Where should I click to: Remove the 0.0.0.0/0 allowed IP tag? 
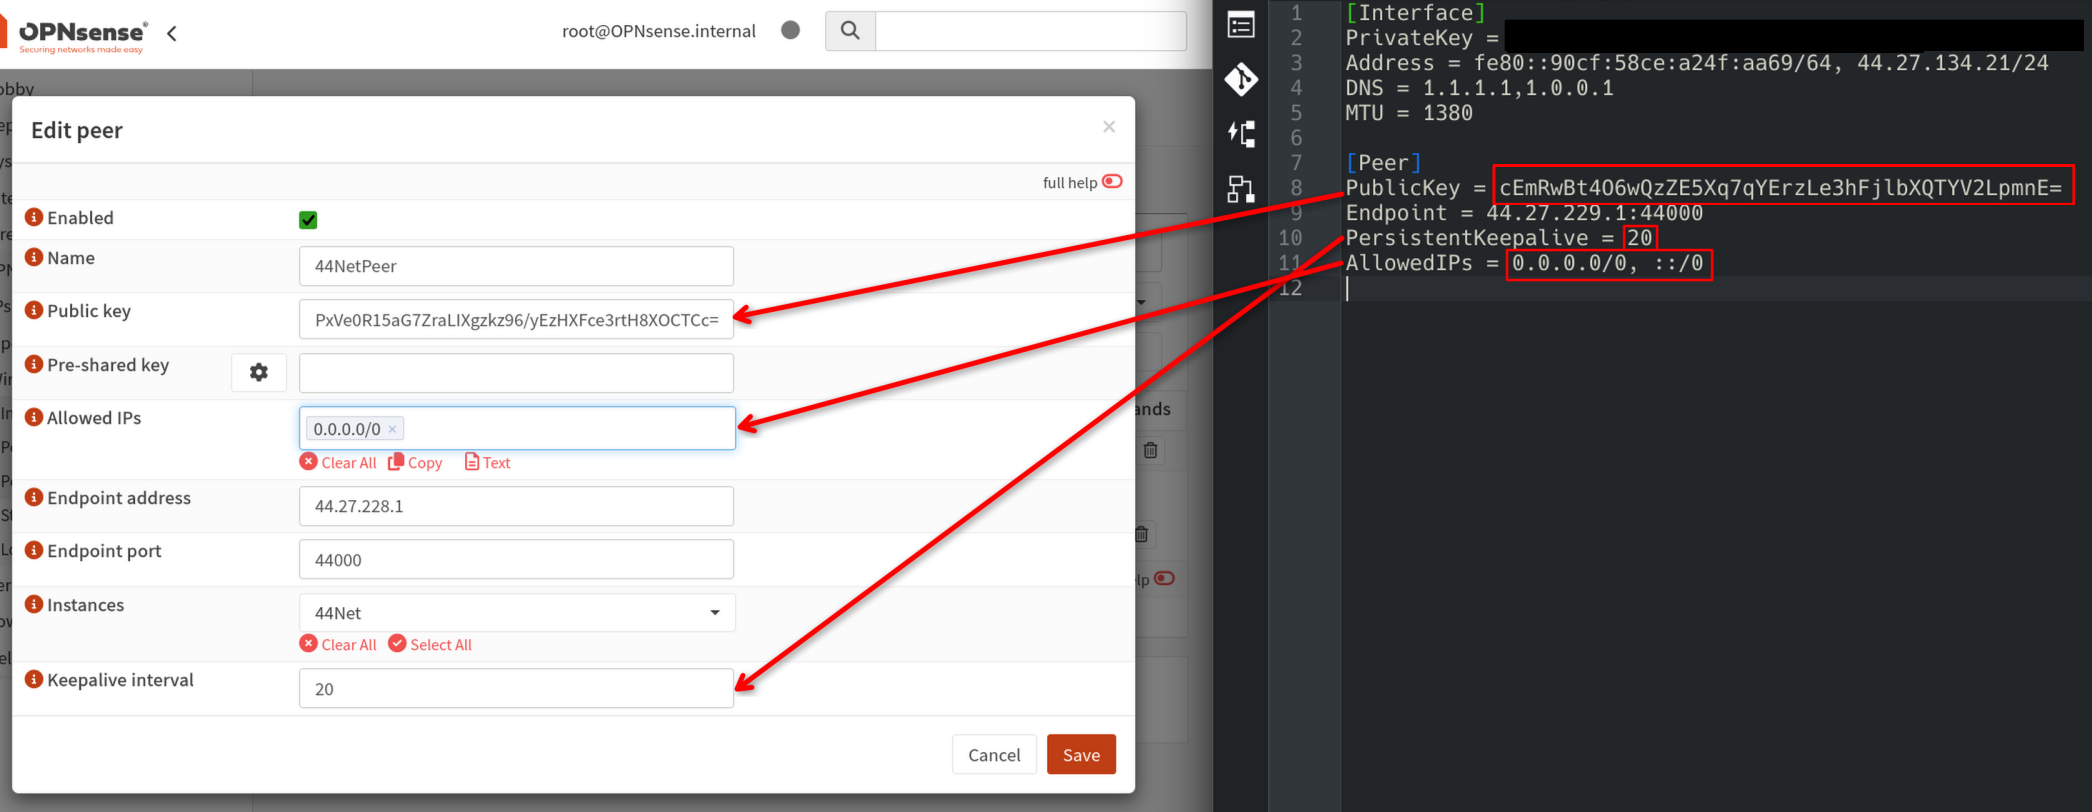point(392,429)
